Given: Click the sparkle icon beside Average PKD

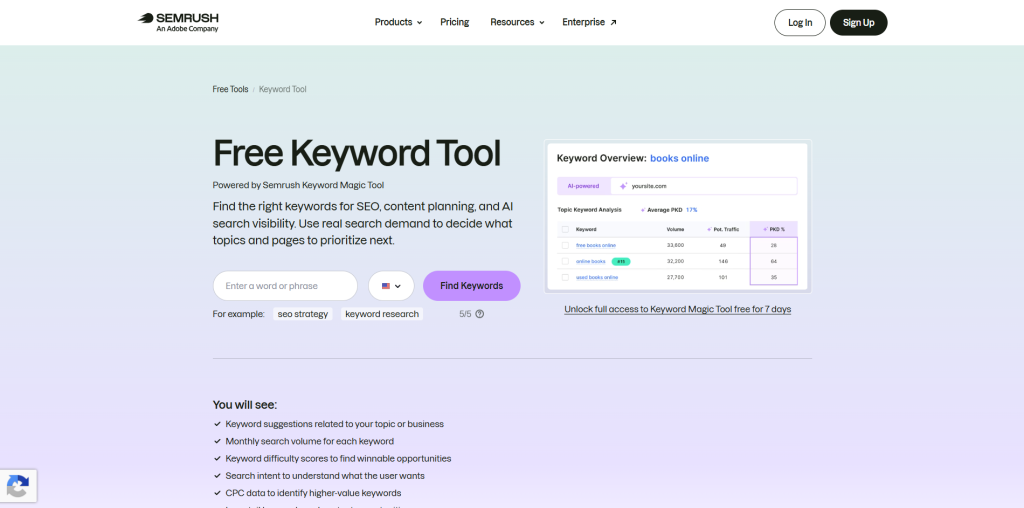Looking at the screenshot, I should coord(643,210).
